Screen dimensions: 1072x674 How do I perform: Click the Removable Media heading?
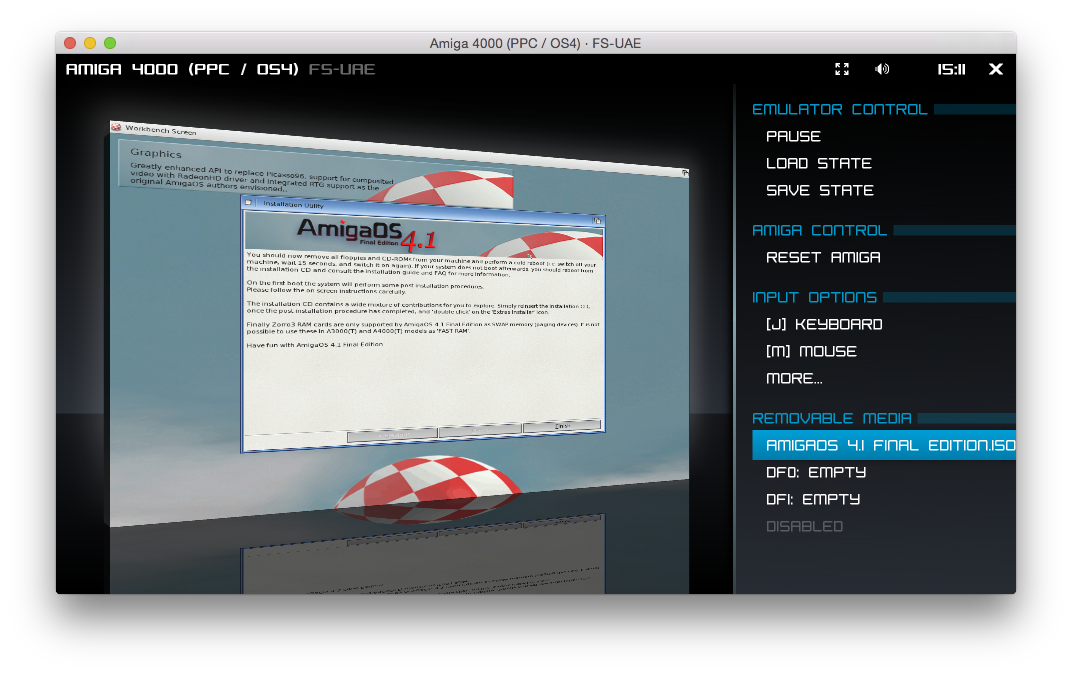(x=831, y=418)
